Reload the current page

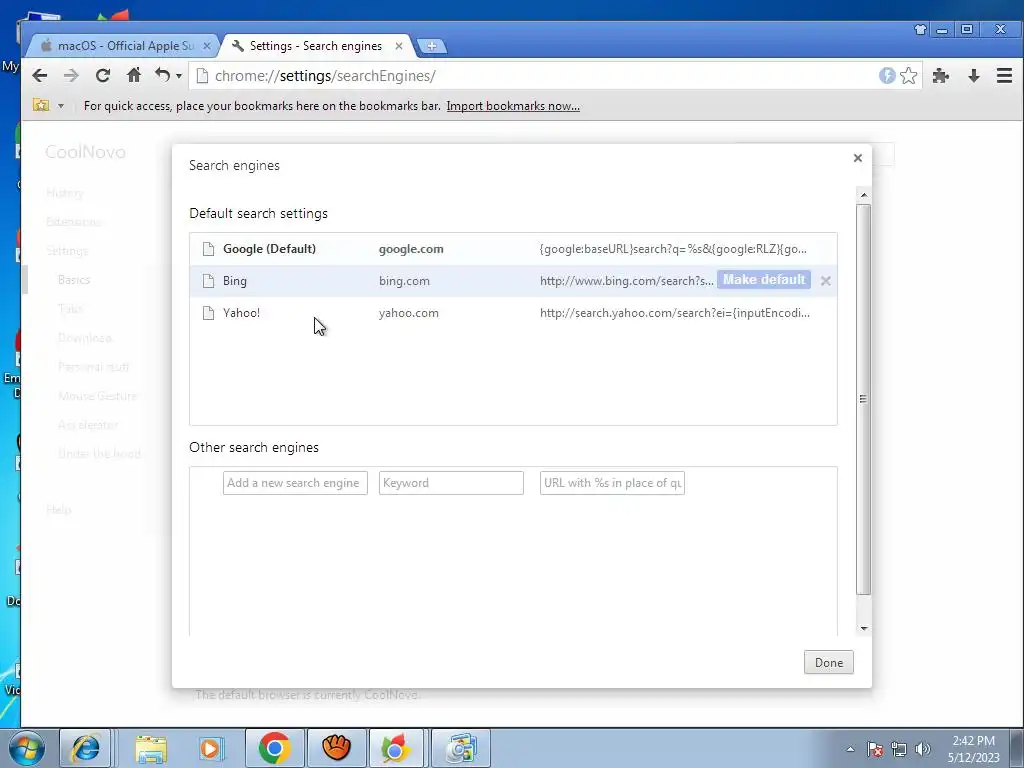click(103, 76)
